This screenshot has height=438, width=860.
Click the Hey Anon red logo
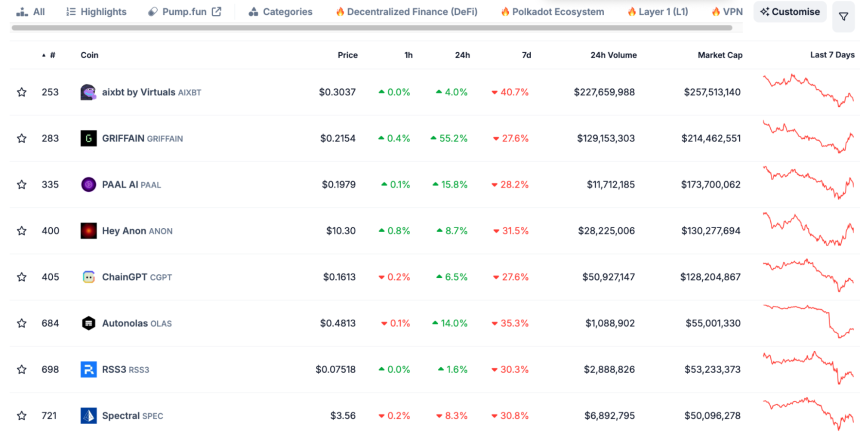[x=88, y=231]
